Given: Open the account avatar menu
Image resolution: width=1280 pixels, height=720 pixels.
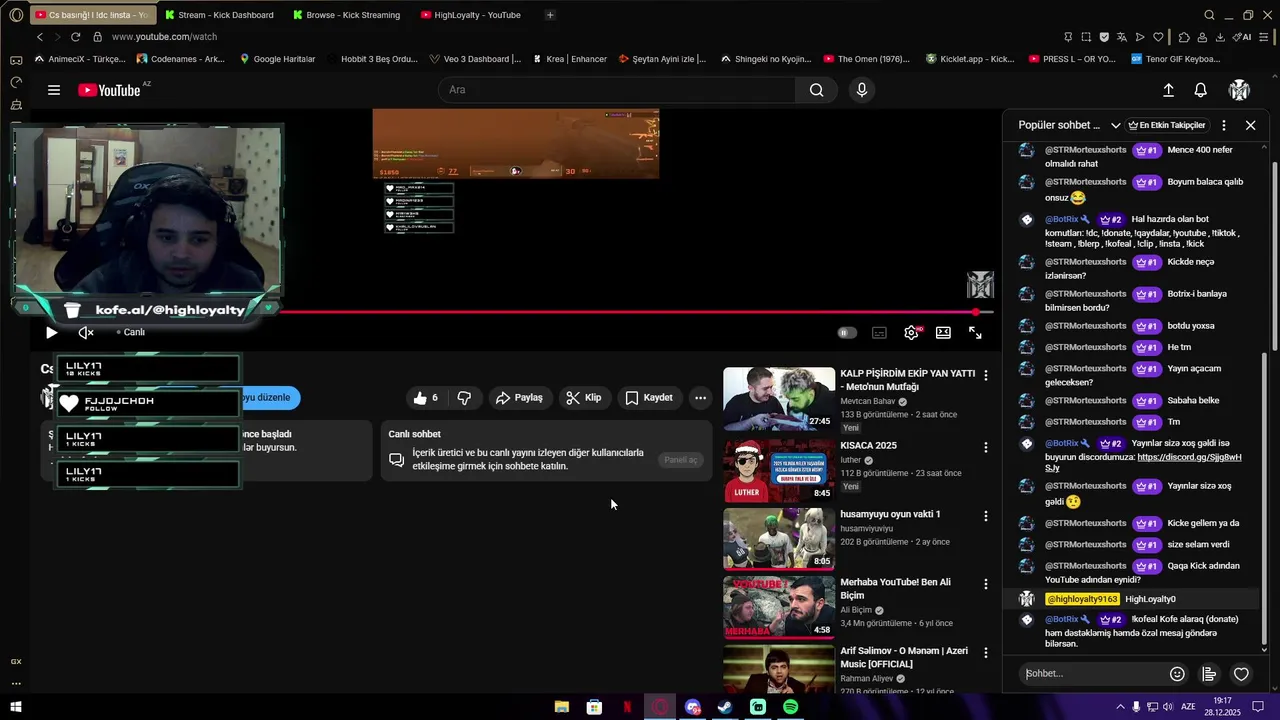Looking at the screenshot, I should point(1239,90).
